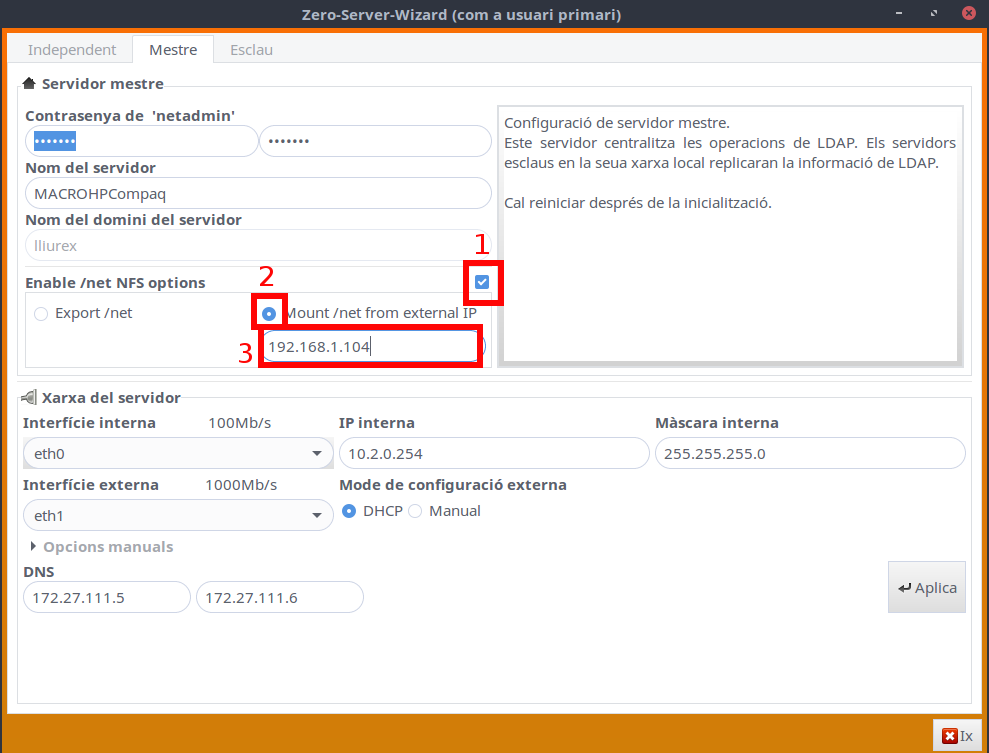Click the password confirmation field

coord(375,142)
